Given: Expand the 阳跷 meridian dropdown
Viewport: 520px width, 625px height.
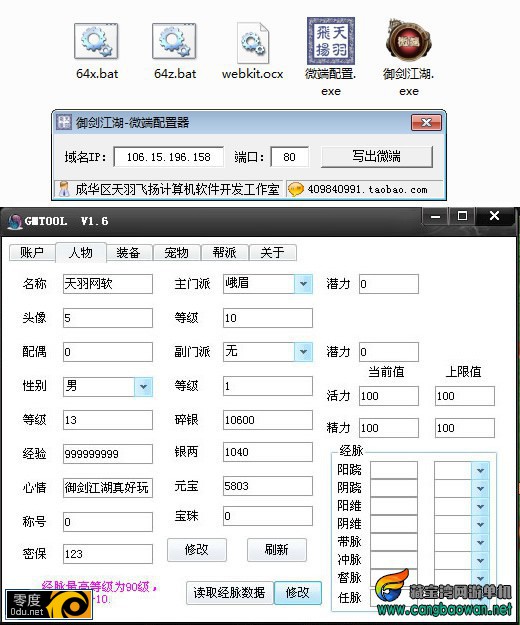Looking at the screenshot, I should 480,470.
